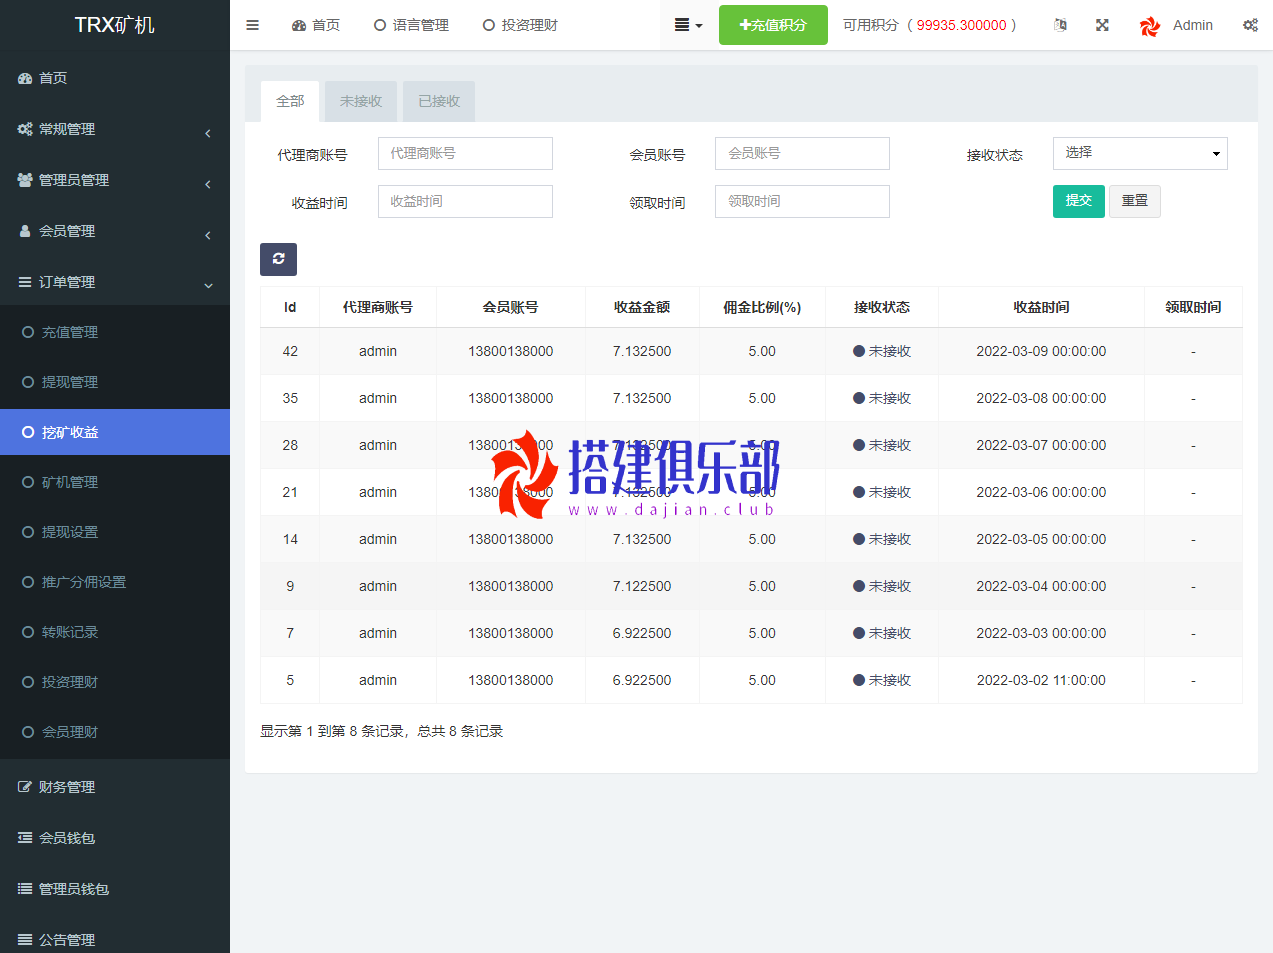1273x953 pixels.
Task: Click the 领取时间 column header
Action: pyautogui.click(x=1193, y=307)
